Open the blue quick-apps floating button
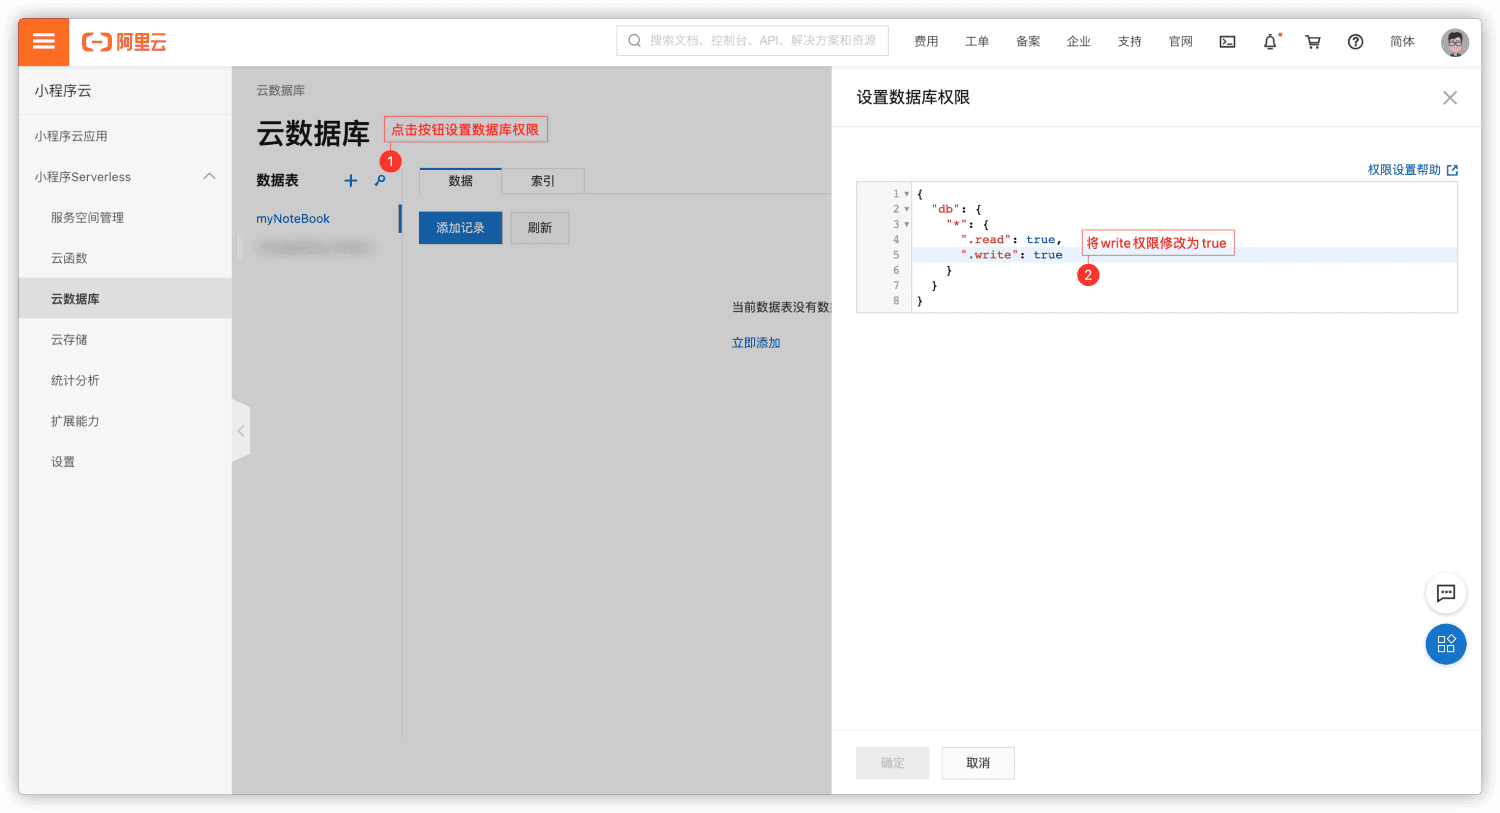1500x813 pixels. [x=1446, y=644]
